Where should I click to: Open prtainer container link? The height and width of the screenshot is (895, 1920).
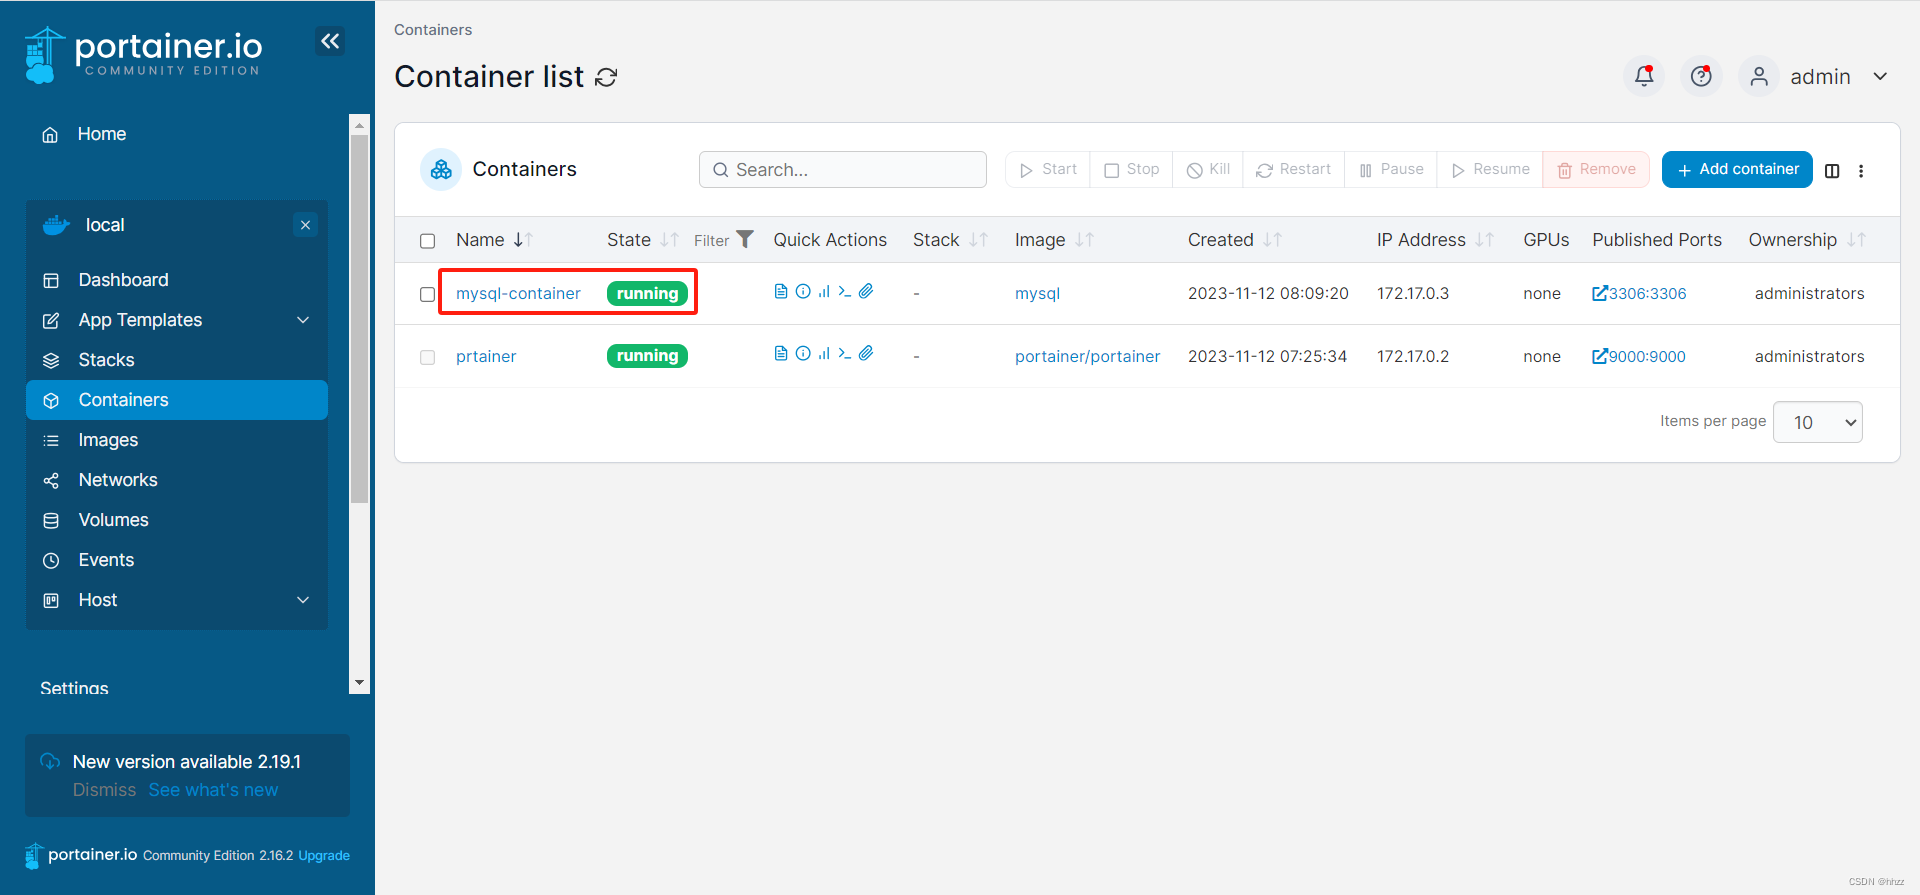[486, 356]
